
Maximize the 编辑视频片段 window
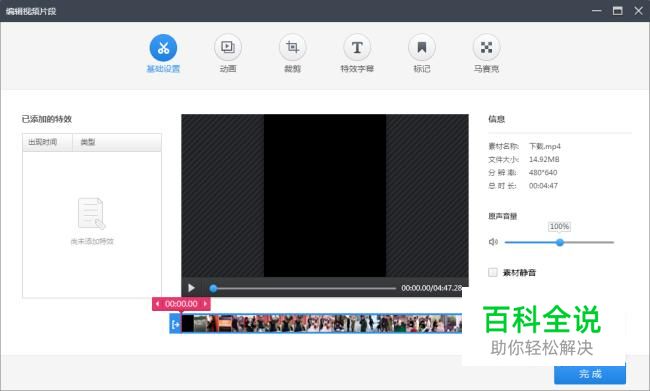coord(618,11)
